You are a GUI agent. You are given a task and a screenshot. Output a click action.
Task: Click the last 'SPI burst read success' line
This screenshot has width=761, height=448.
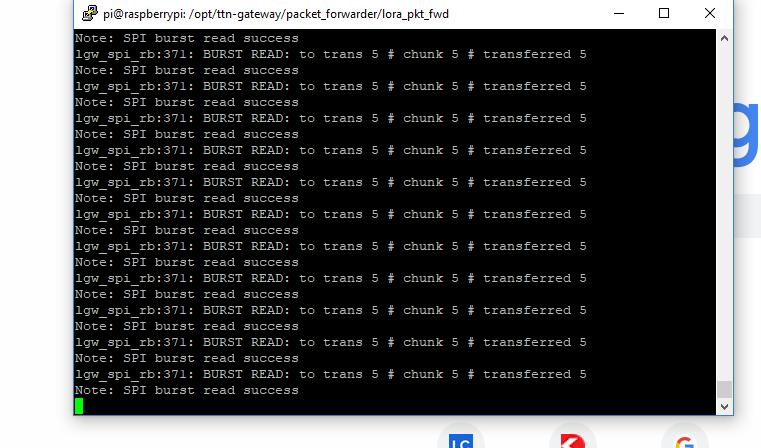(187, 390)
